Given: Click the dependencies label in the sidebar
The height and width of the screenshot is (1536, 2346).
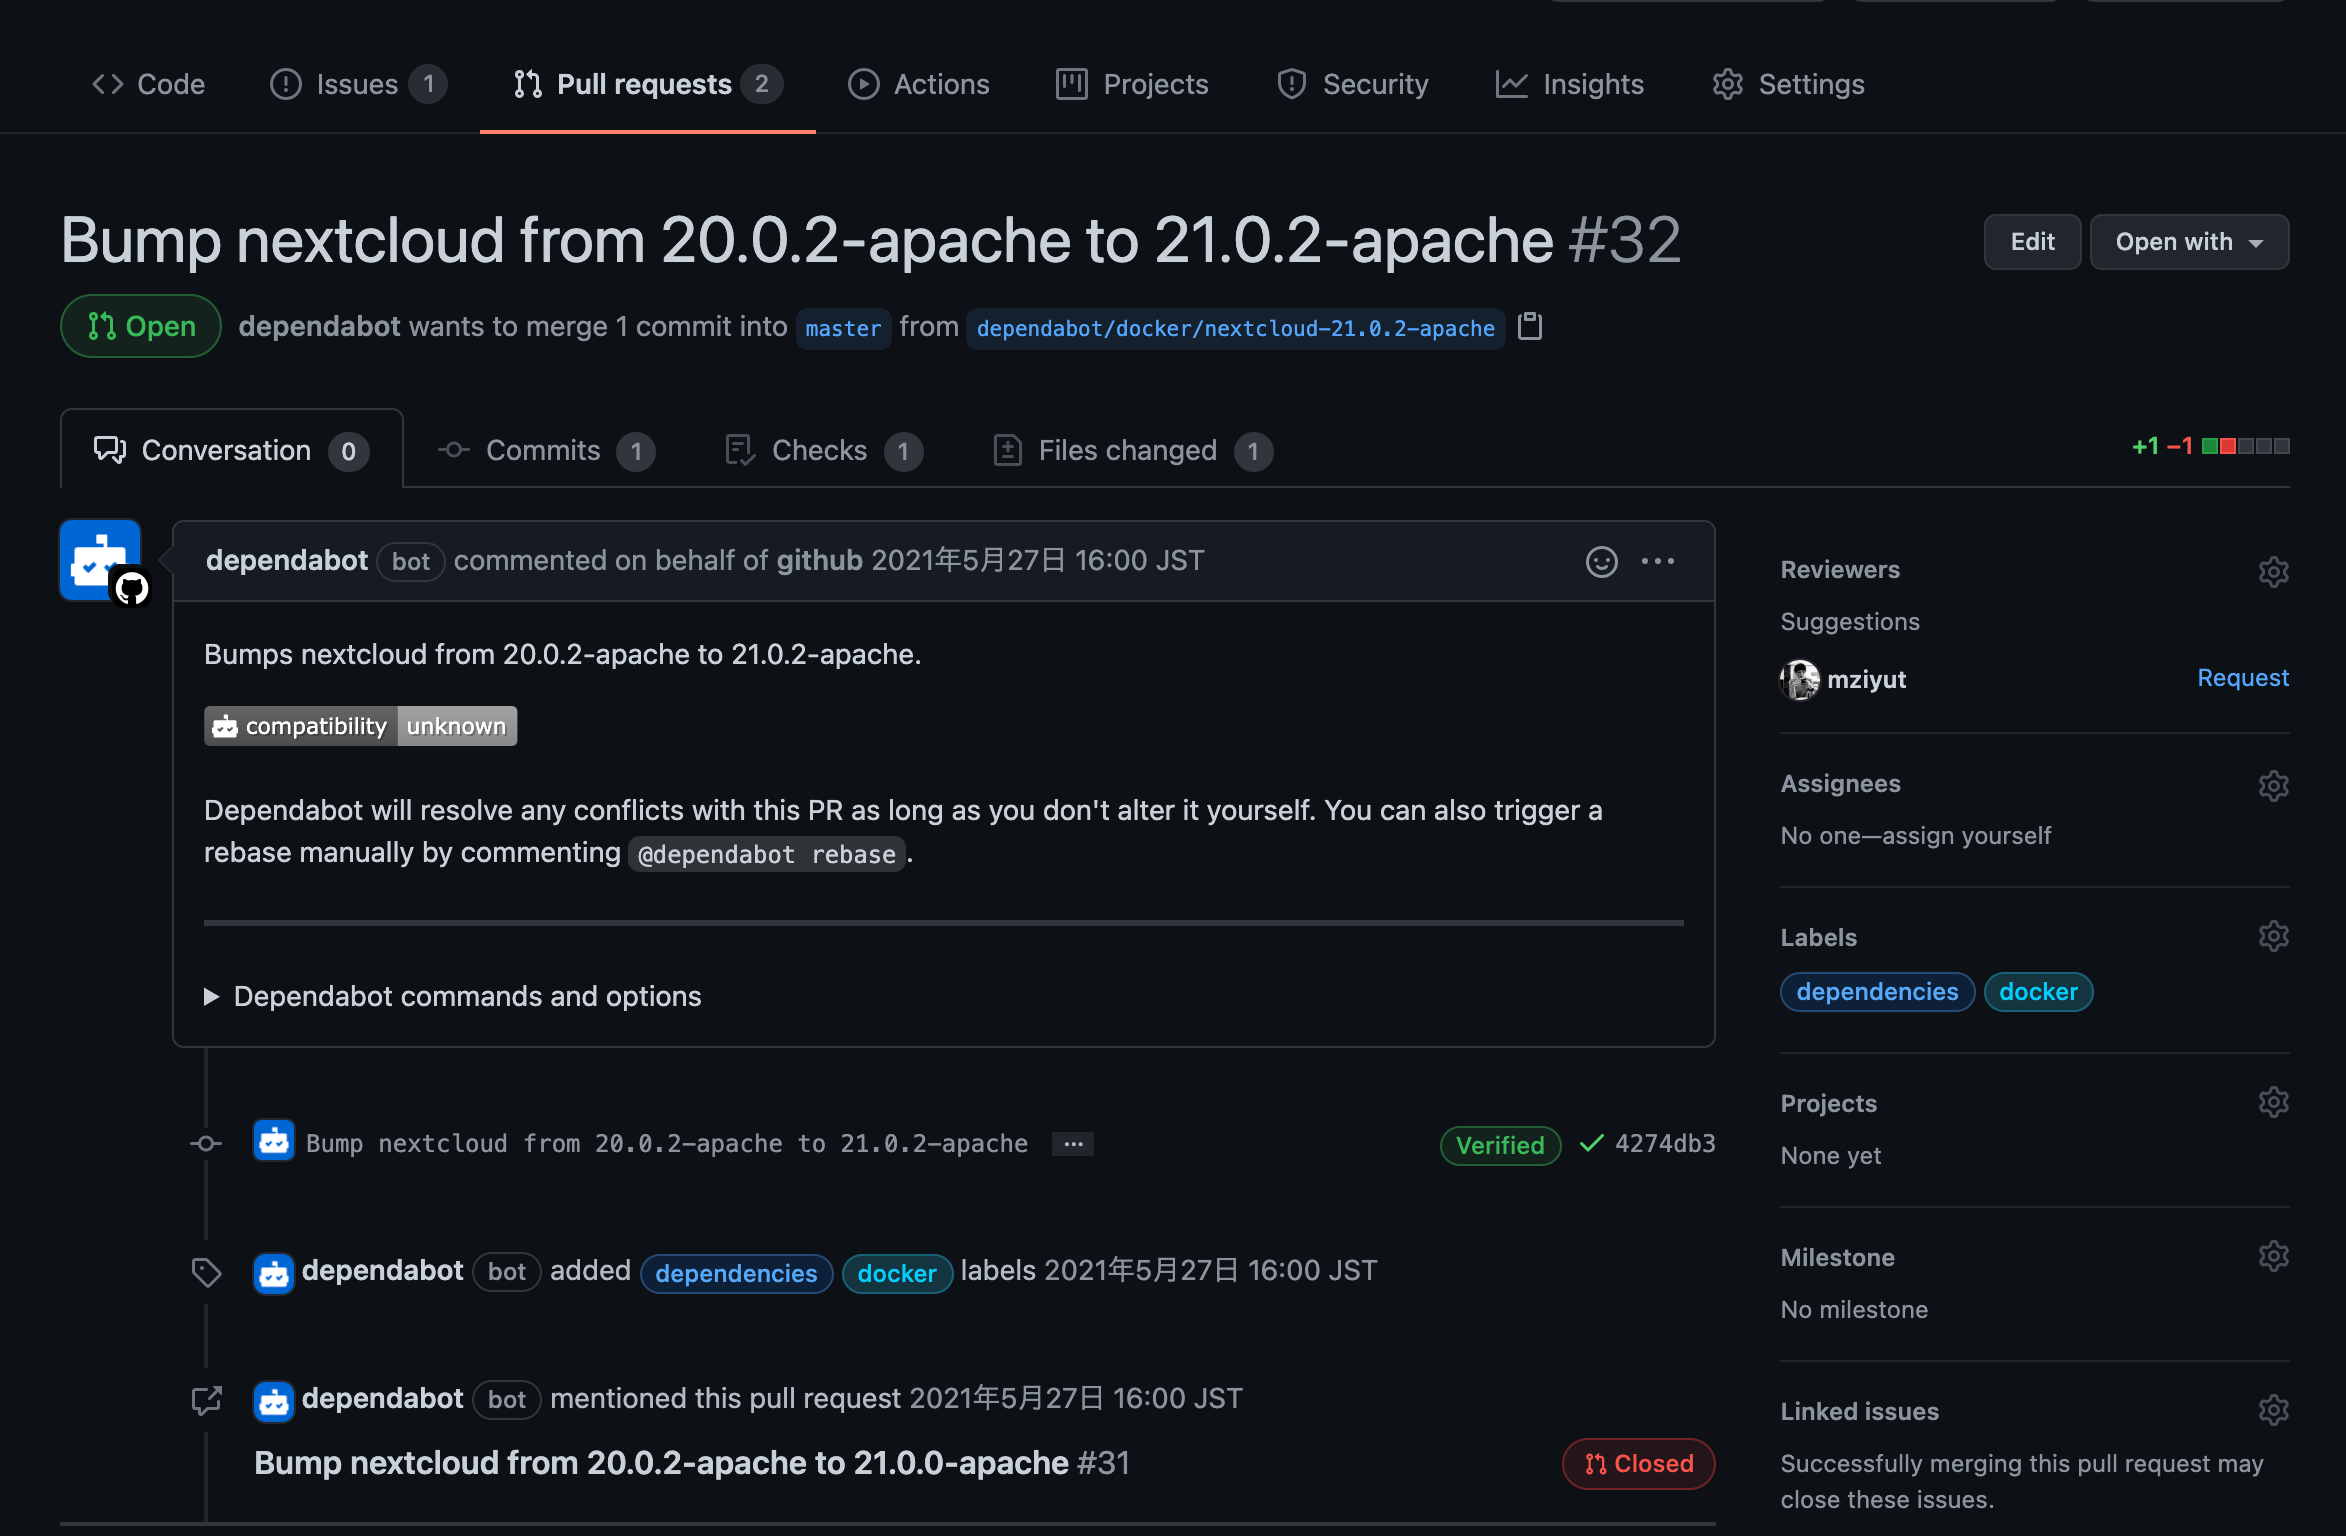Looking at the screenshot, I should 1877,992.
